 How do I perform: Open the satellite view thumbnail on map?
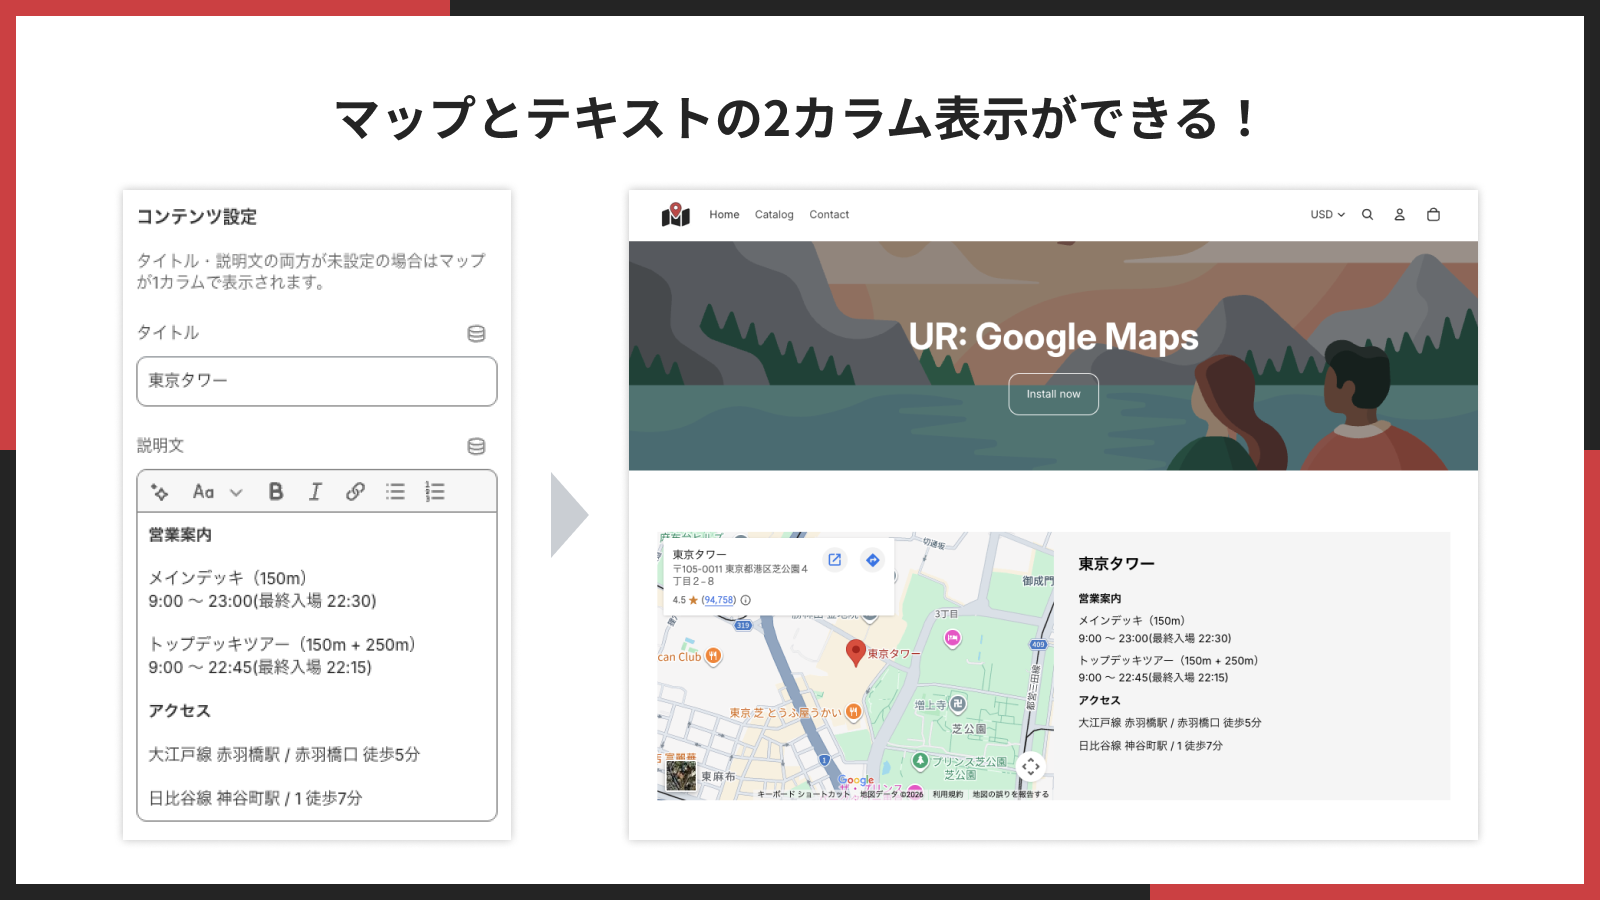coord(681,775)
